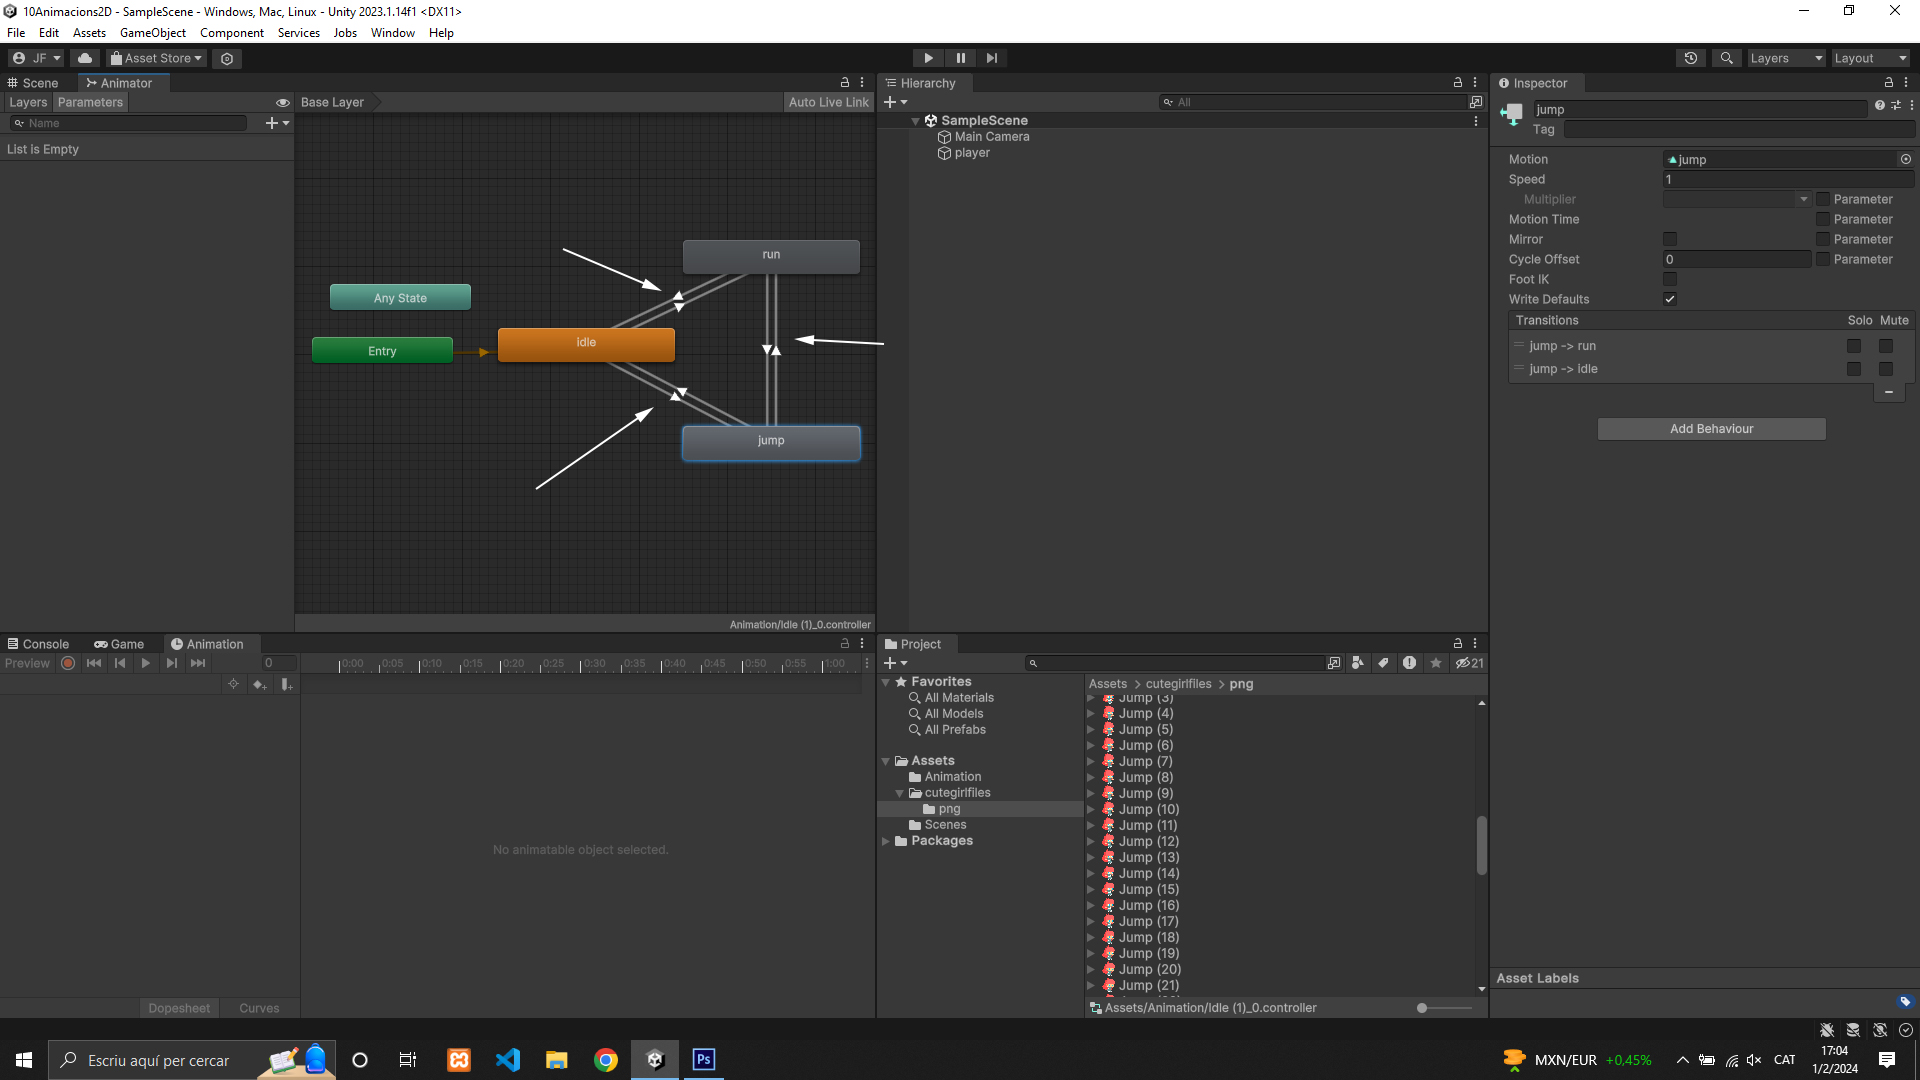Enable the Foot IK checkbox
The width and height of the screenshot is (1920, 1080).
pyautogui.click(x=1669, y=279)
